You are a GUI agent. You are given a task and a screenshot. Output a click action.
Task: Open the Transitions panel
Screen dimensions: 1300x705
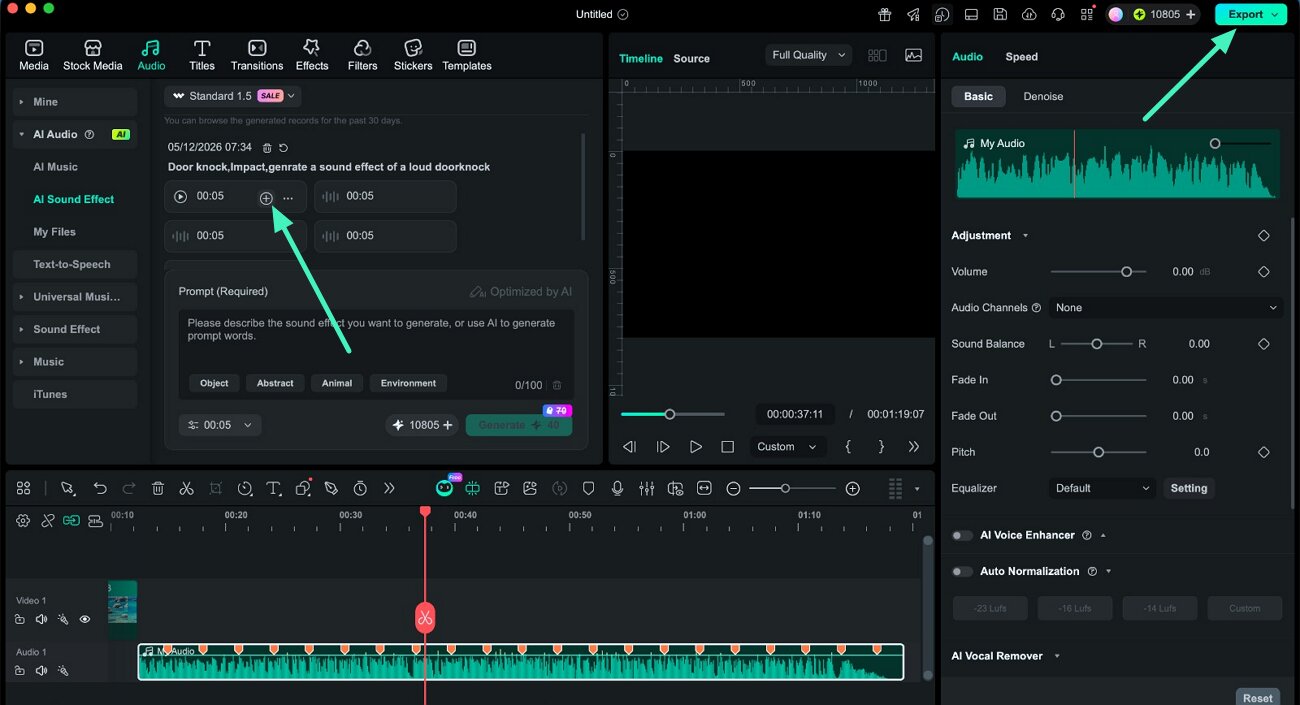(257, 55)
